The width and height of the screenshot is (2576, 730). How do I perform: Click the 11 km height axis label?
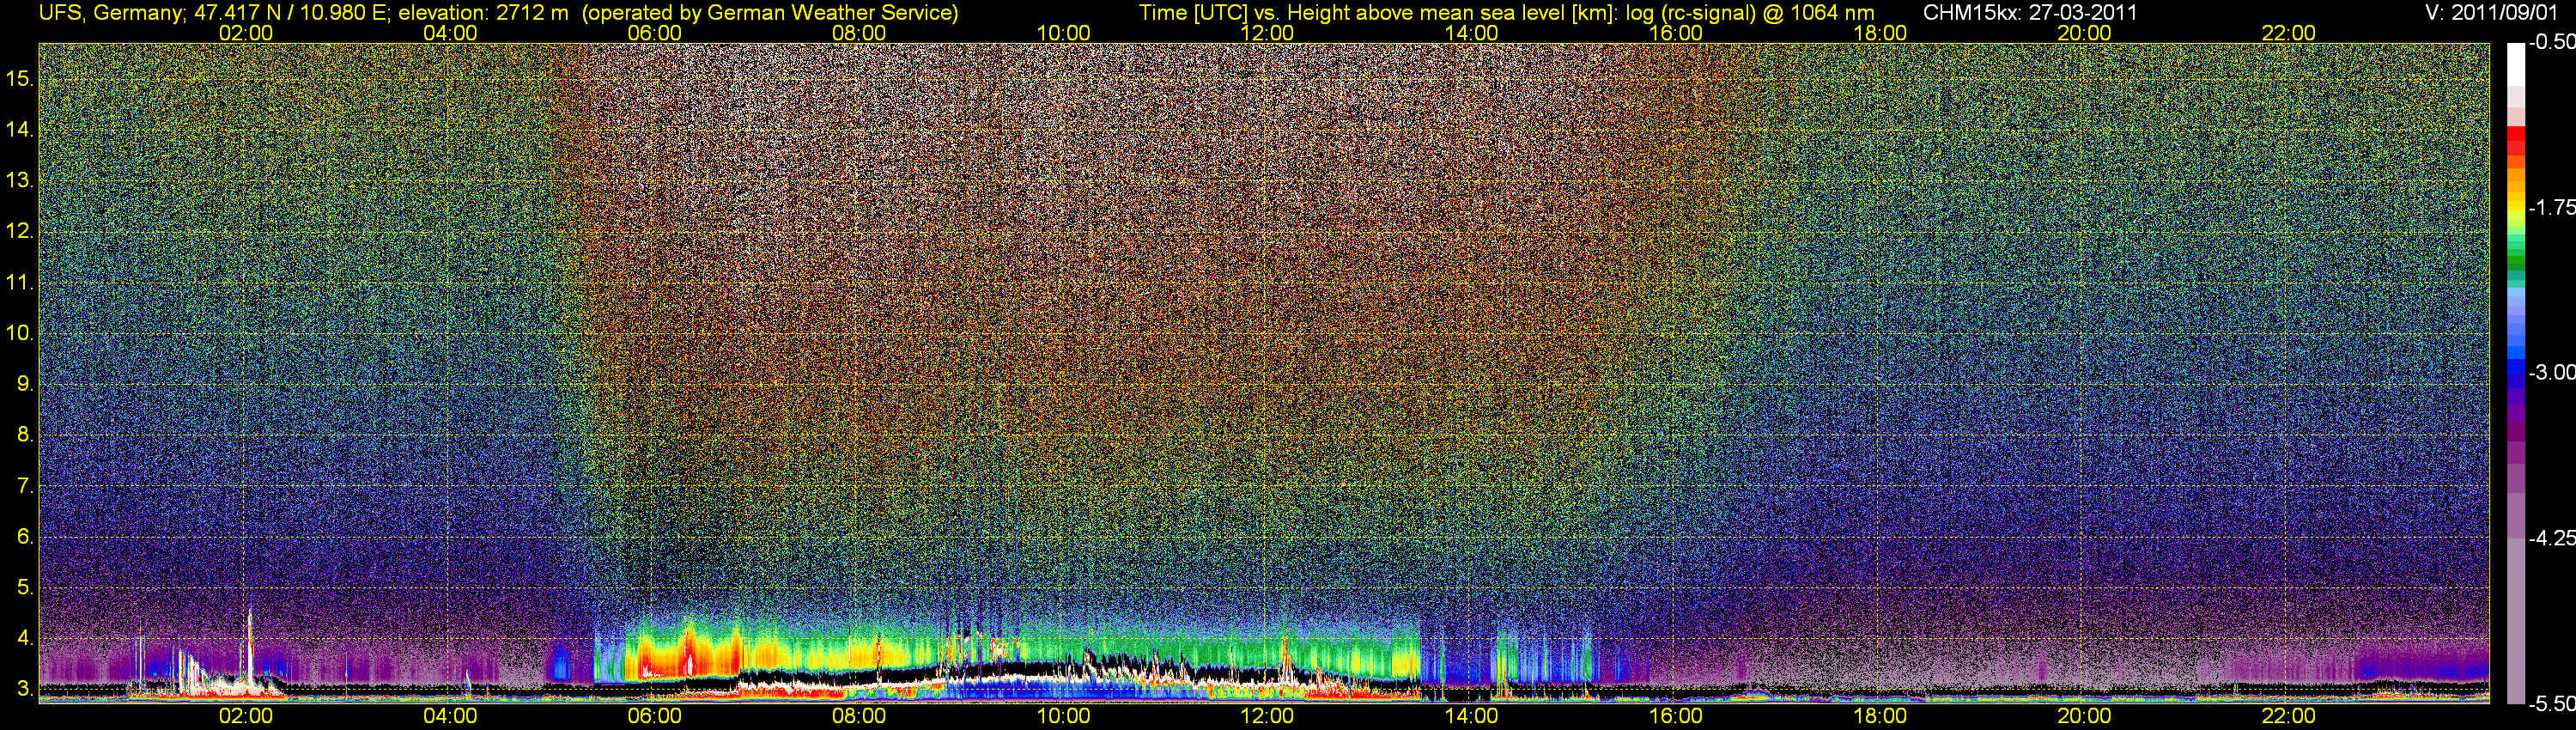[x=19, y=283]
